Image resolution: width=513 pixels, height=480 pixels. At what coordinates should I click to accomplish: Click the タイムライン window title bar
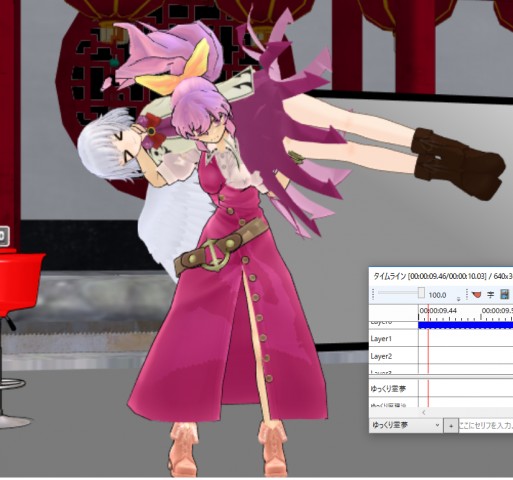[441, 276]
